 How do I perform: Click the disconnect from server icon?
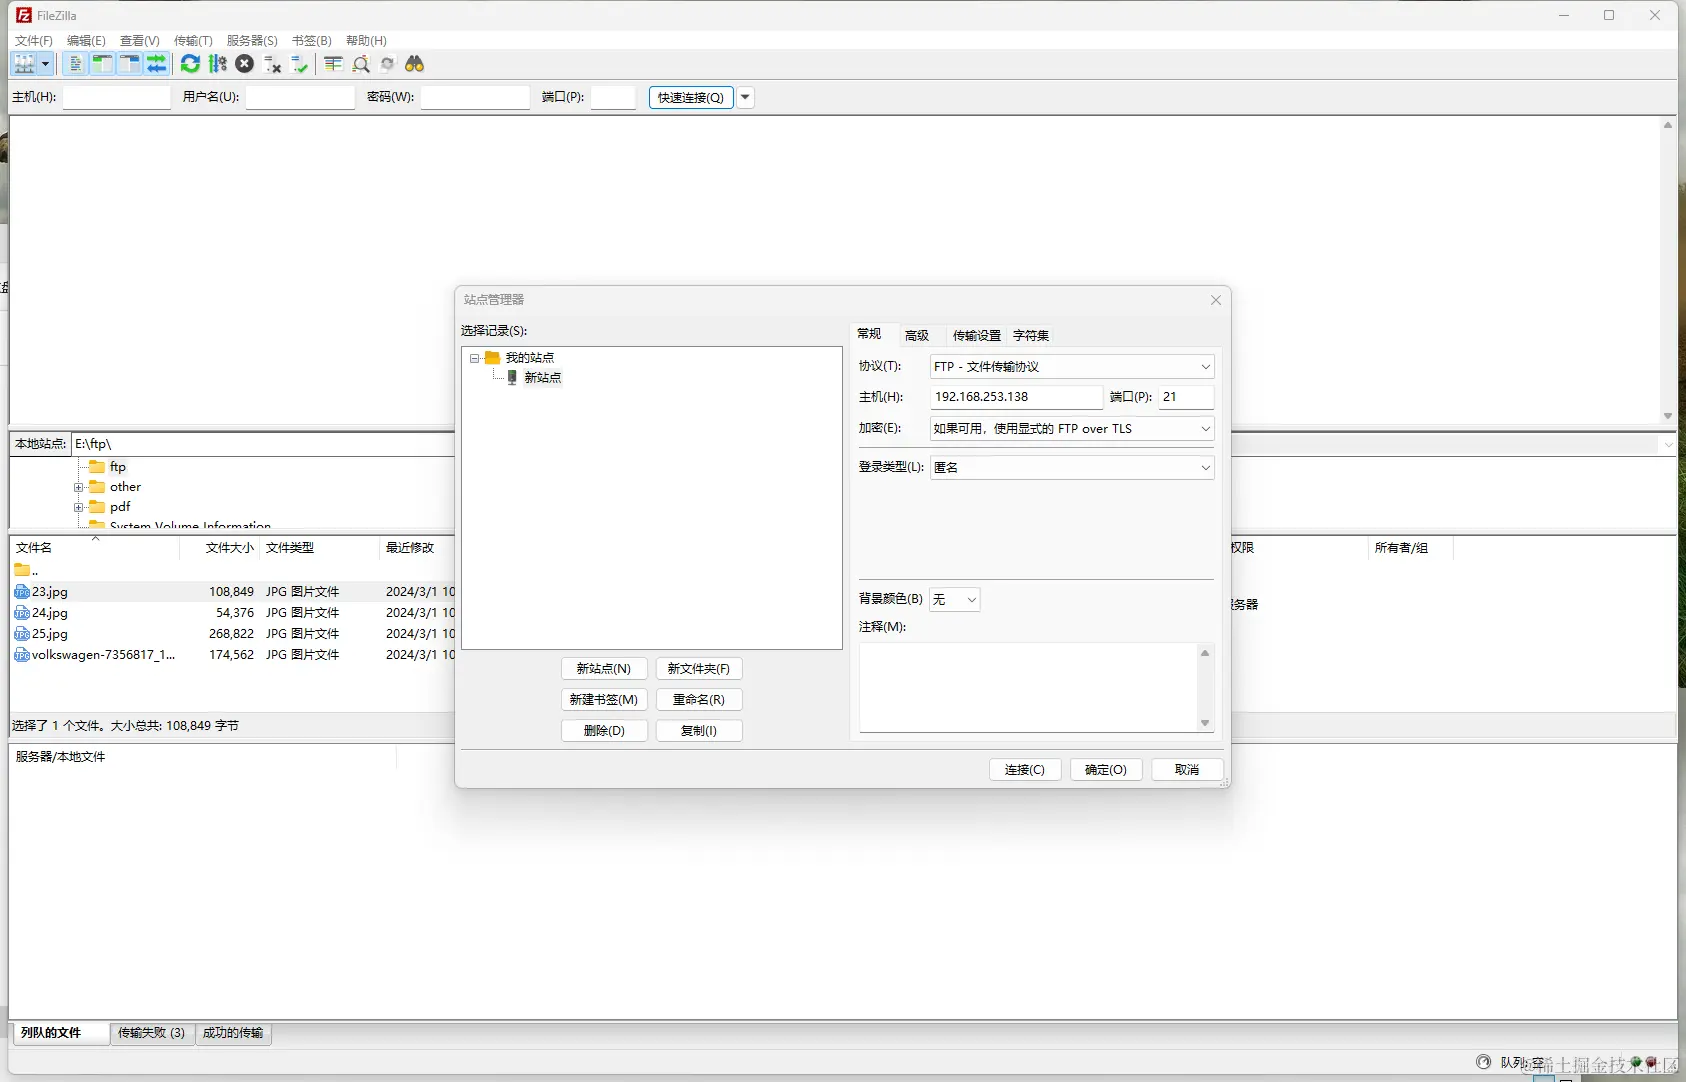pyautogui.click(x=272, y=64)
